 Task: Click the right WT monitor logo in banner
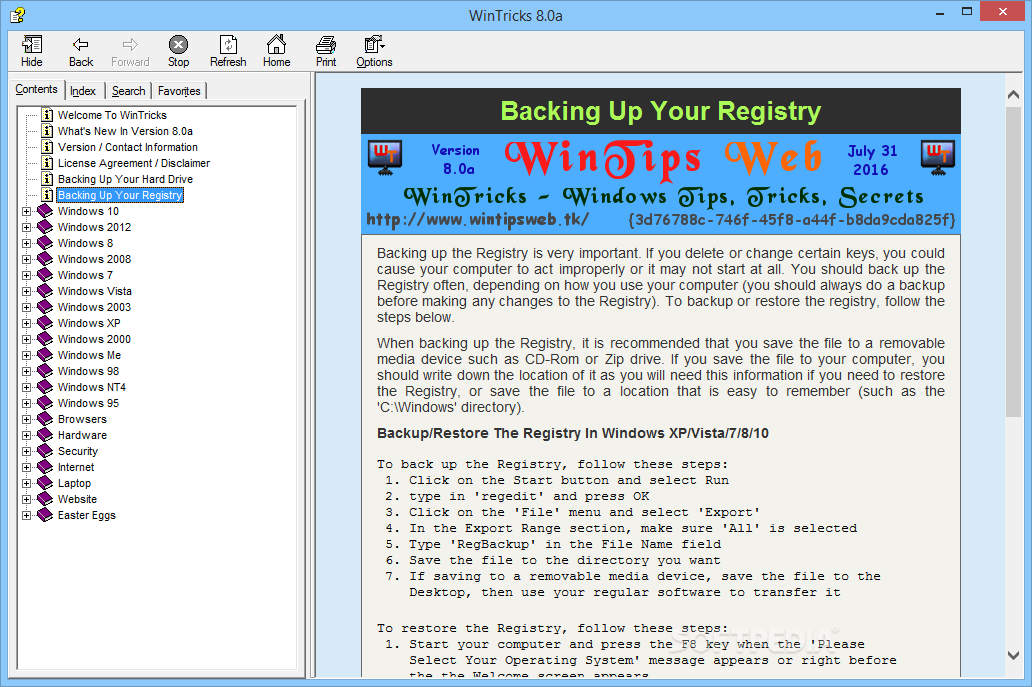(938, 158)
